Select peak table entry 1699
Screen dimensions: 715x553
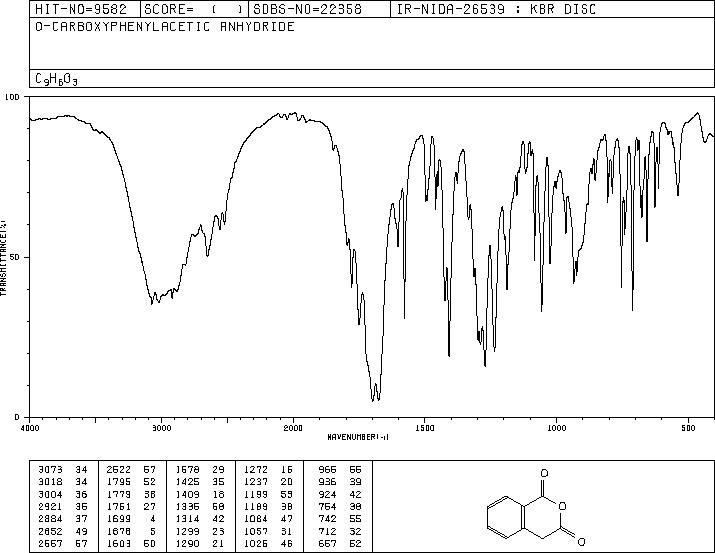119,519
